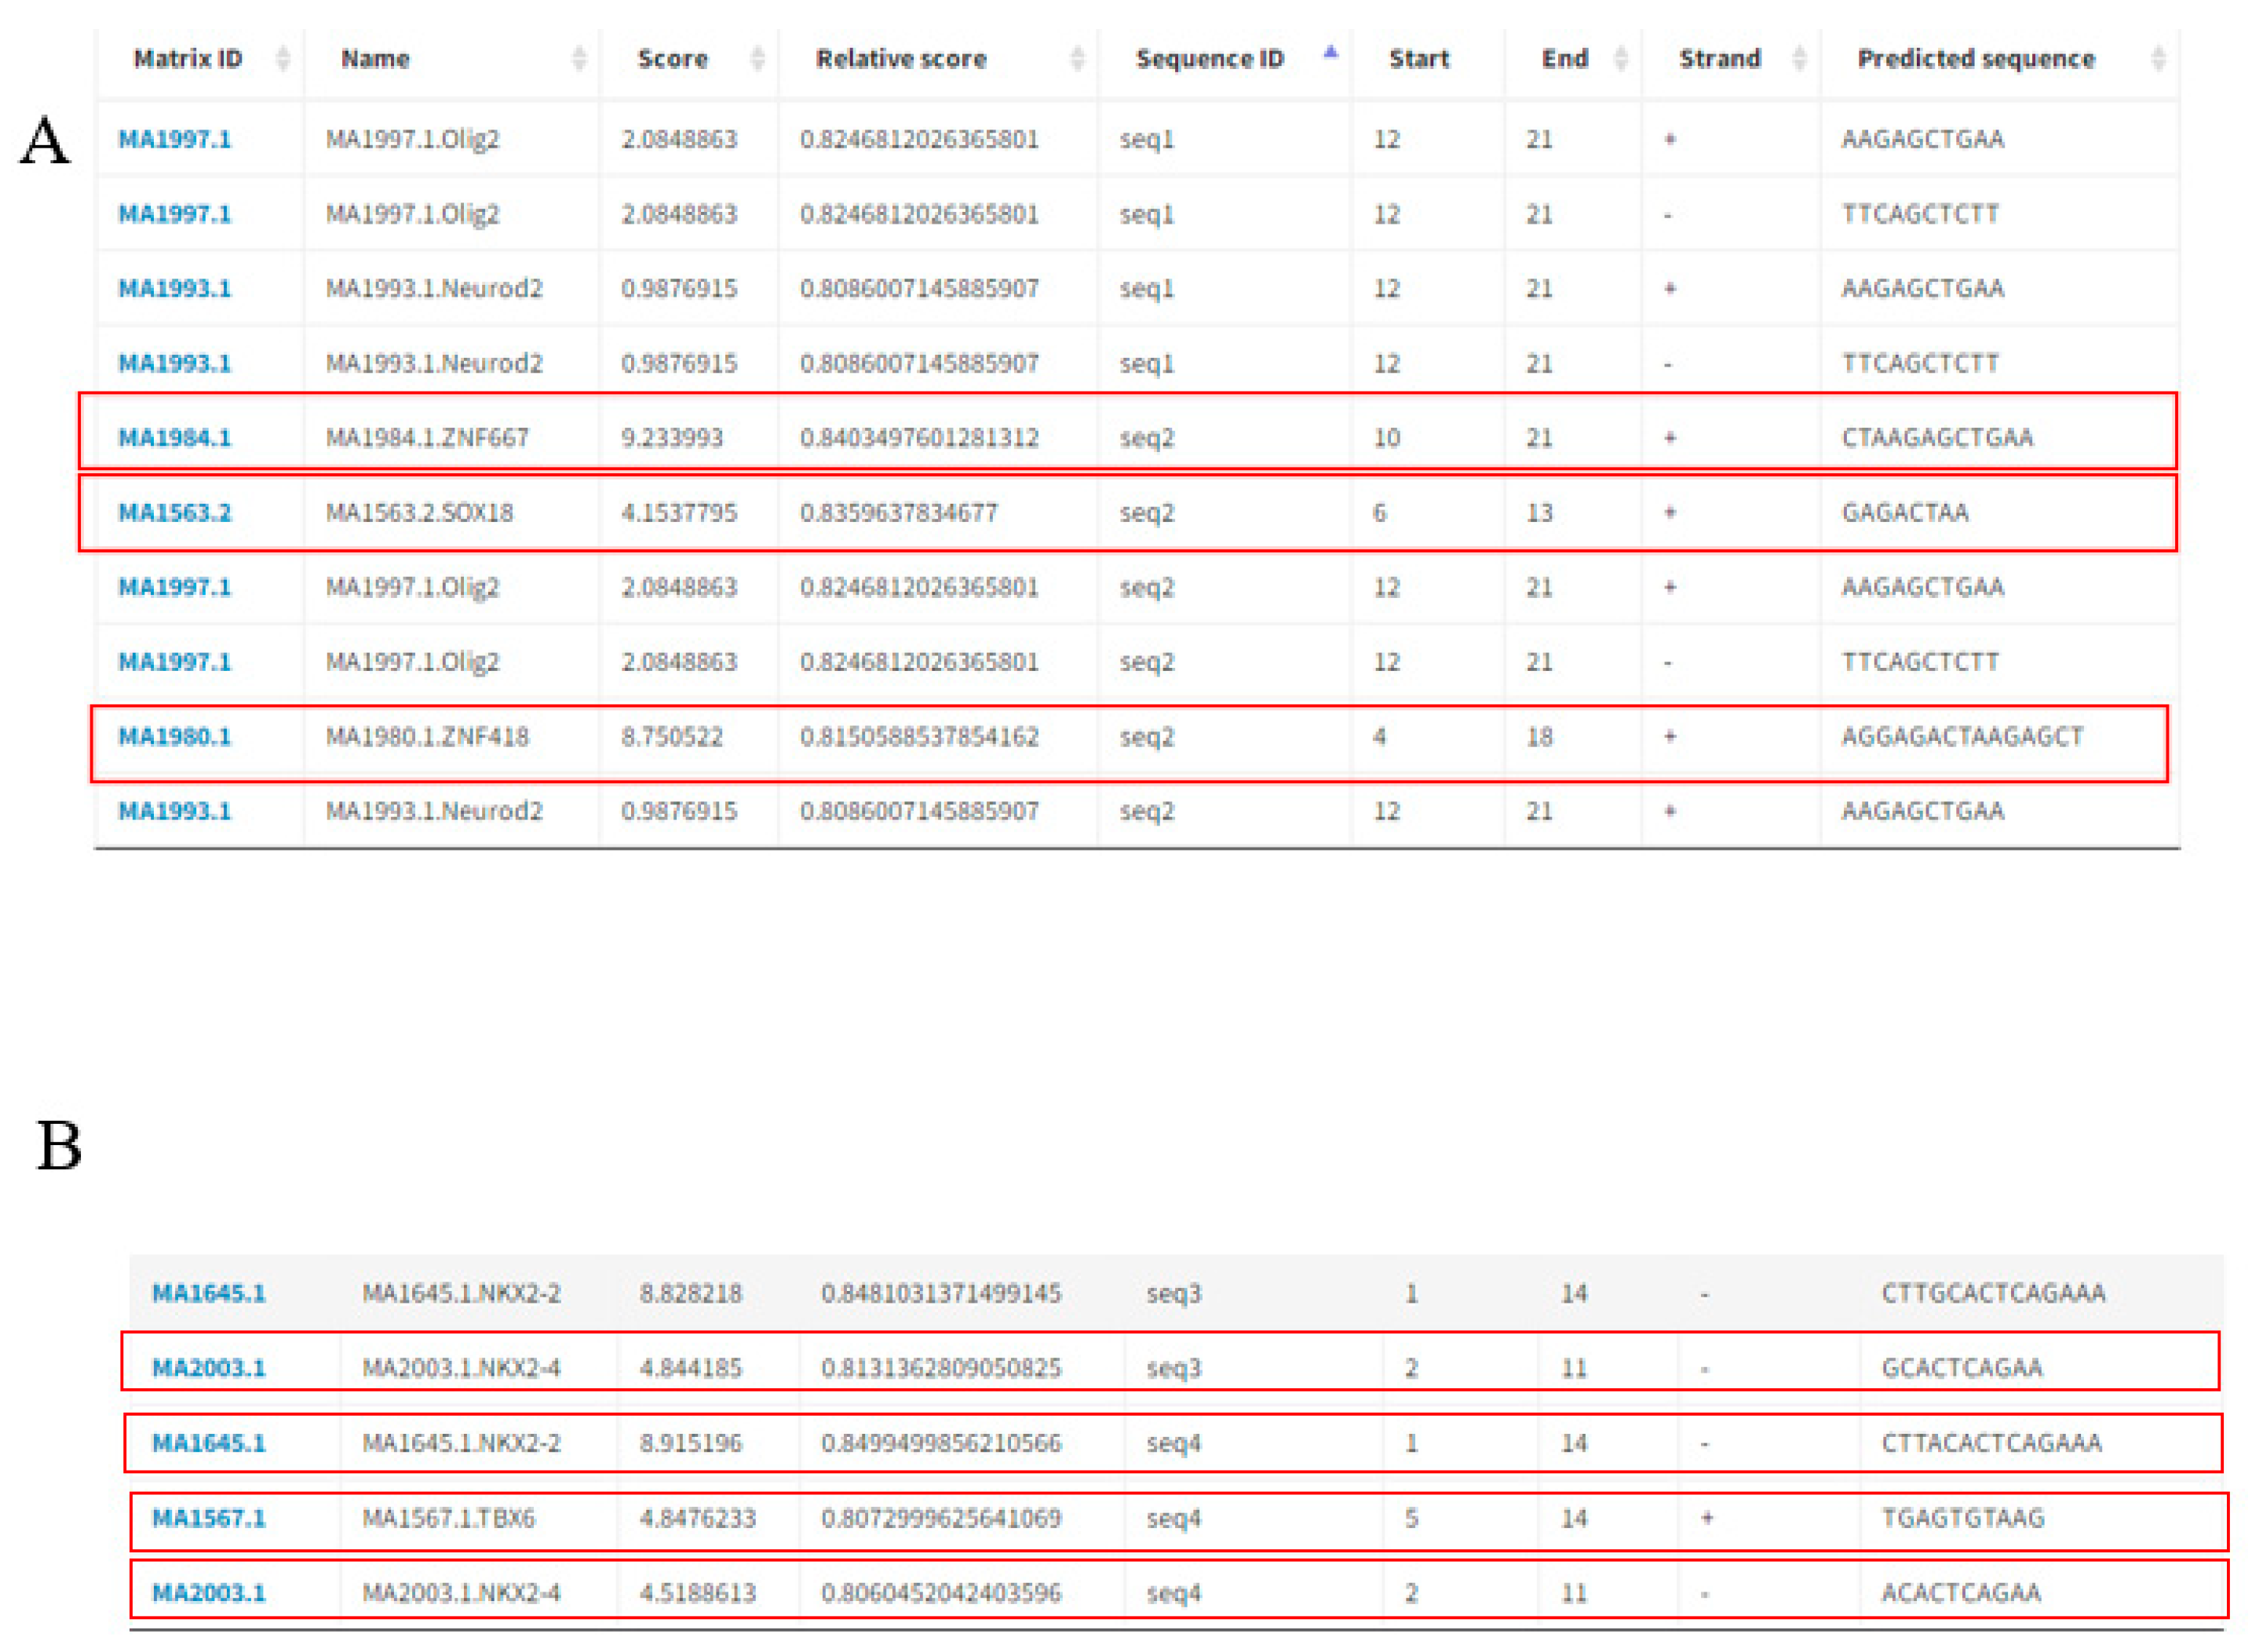Click the TGAGTGTAAG predicted sequence cell

coord(1962,1518)
